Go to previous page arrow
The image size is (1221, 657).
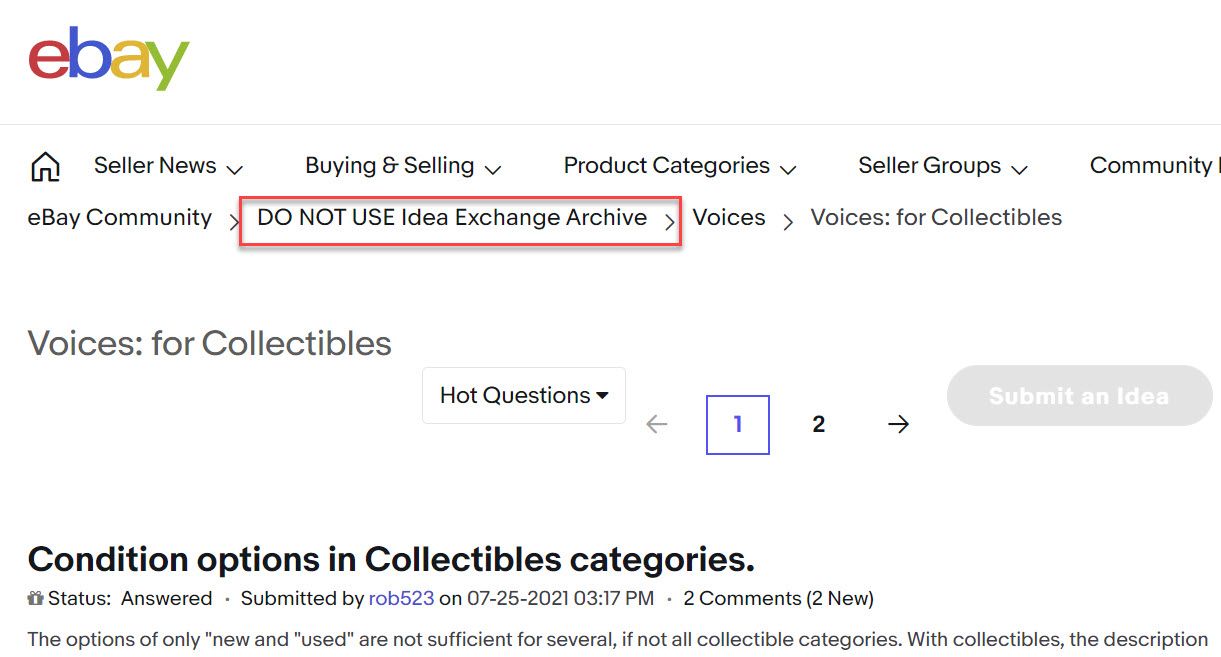pyautogui.click(x=656, y=425)
